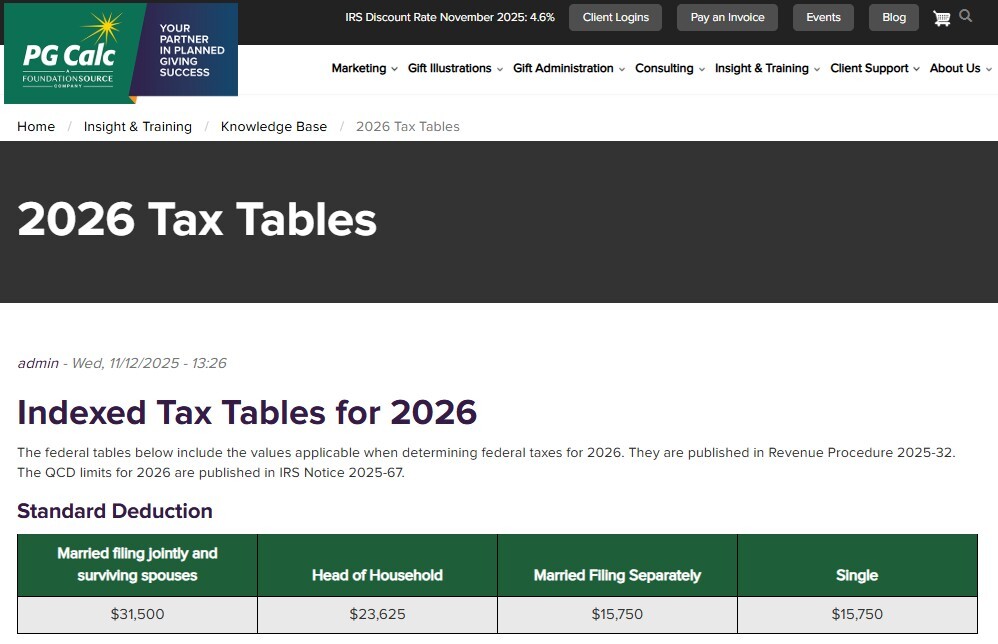
Task: Expand the About Us dropdown chevron
Action: click(989, 69)
